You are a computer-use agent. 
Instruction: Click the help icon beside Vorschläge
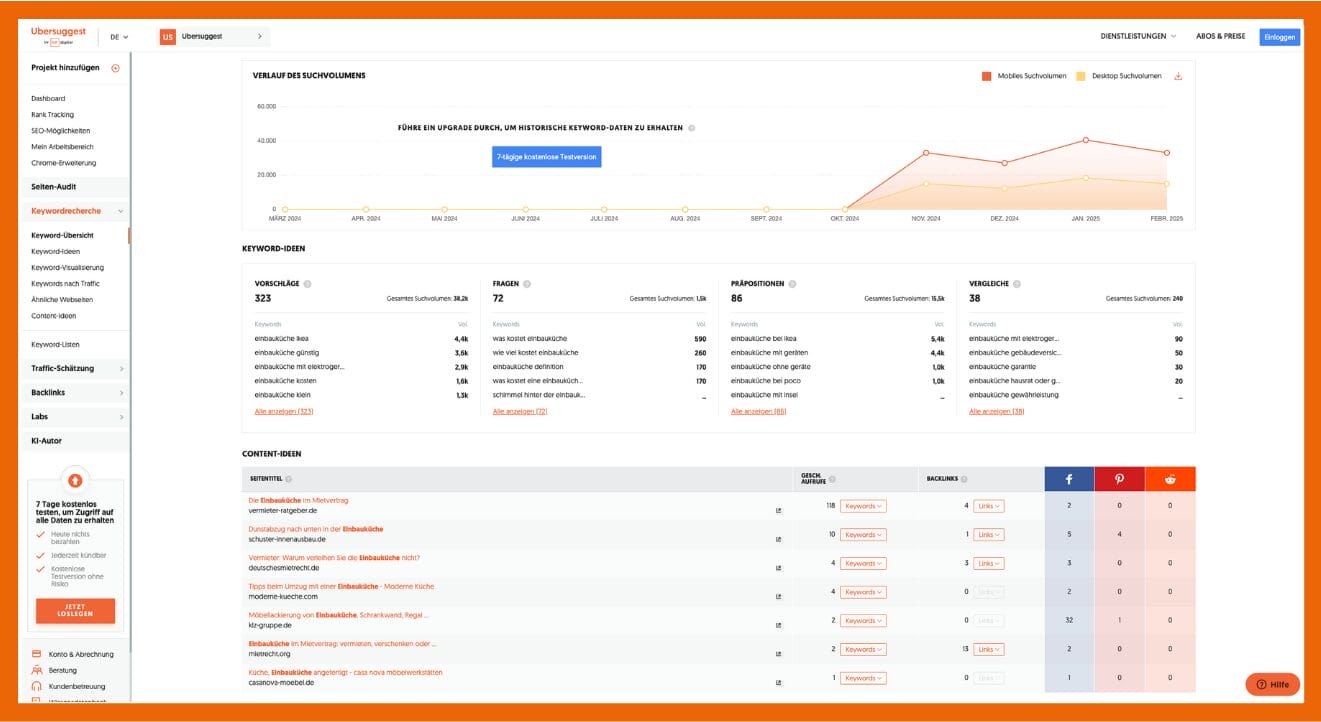(307, 284)
